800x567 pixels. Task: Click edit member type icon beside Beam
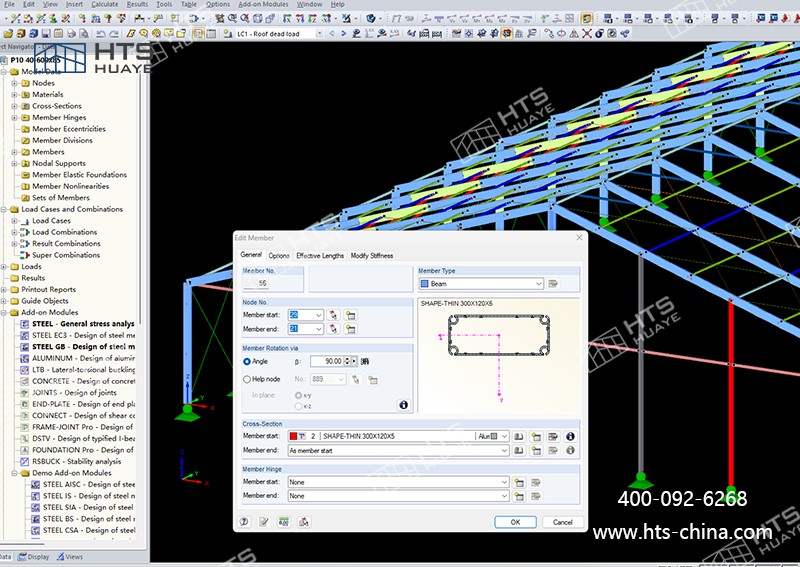[553, 284]
